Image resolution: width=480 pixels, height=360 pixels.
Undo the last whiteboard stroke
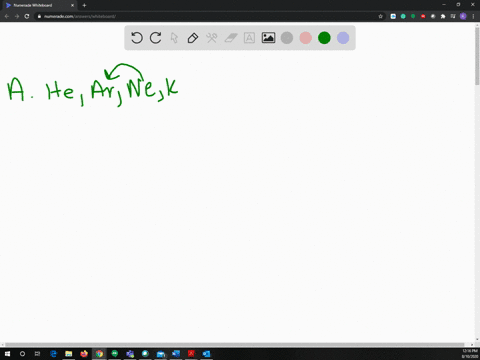137,38
